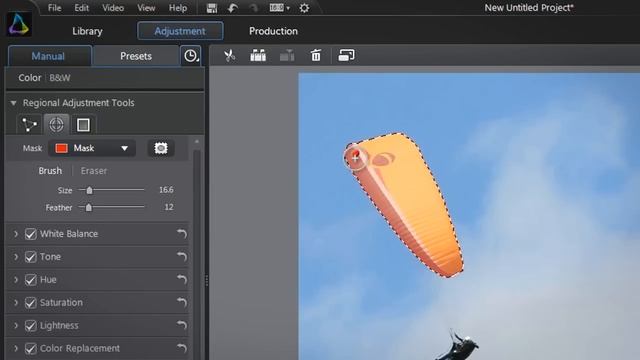The height and width of the screenshot is (360, 640).
Task: Reset the Tone adjustments
Action: (x=182, y=257)
